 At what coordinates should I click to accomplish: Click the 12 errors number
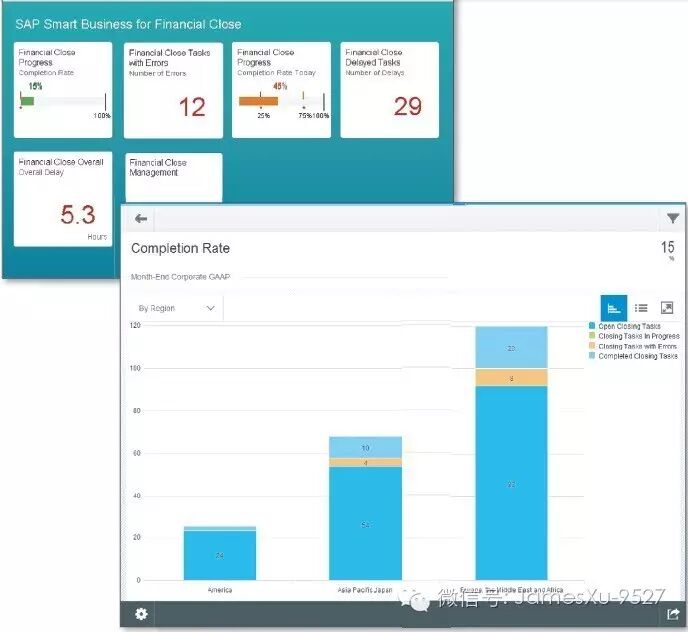pos(192,107)
